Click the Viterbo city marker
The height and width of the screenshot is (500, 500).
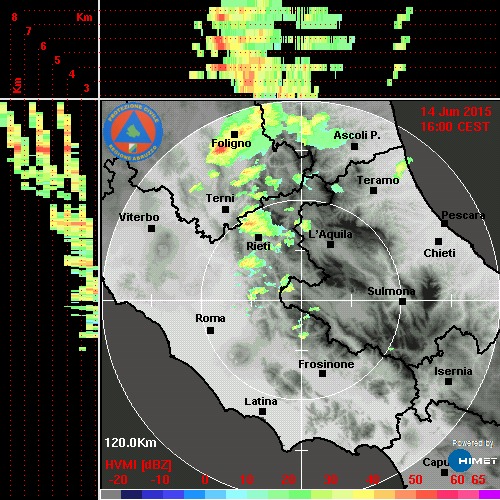[151, 229]
